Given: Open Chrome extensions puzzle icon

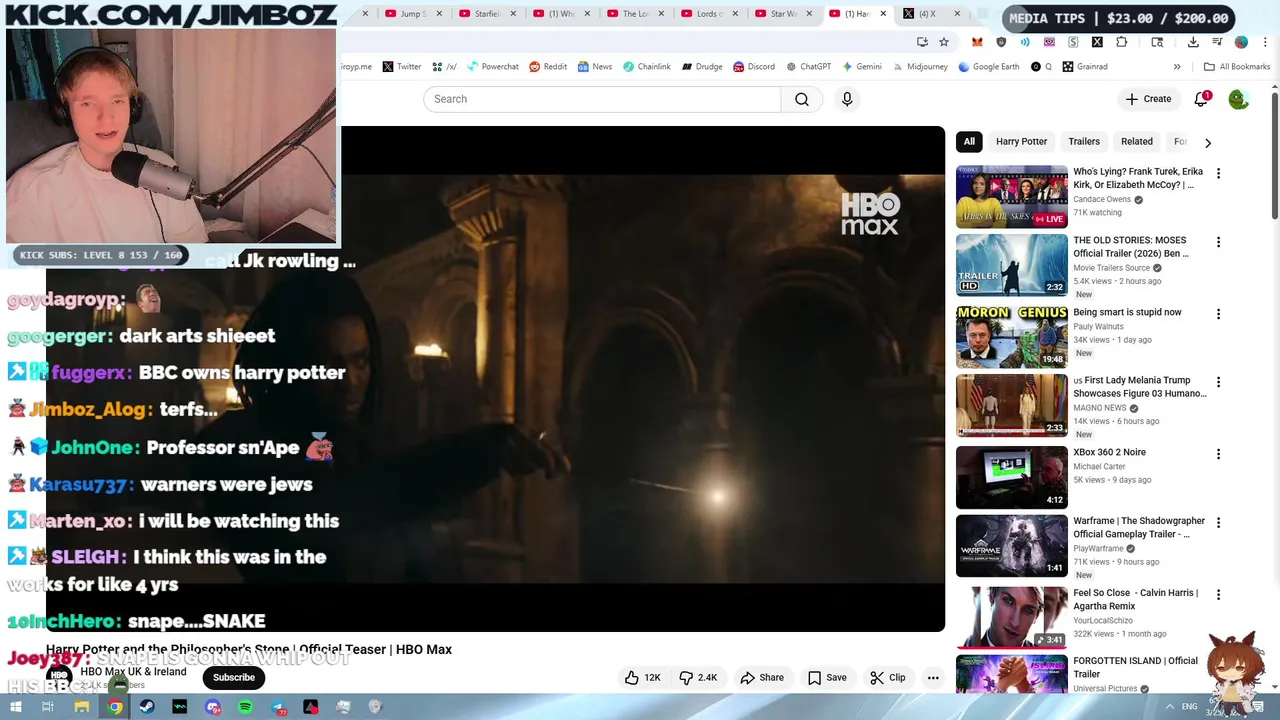Looking at the screenshot, I should pyautogui.click(x=1121, y=42).
